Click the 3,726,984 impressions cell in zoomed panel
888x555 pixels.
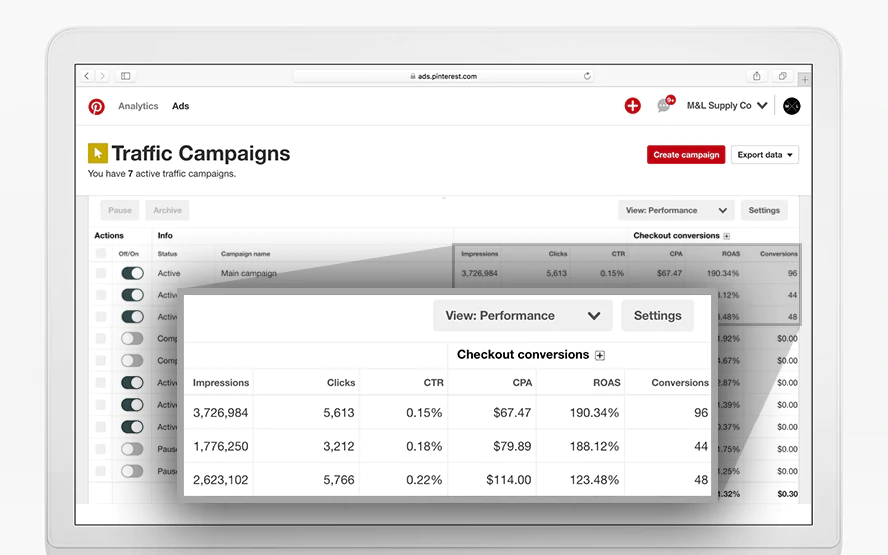click(220, 413)
